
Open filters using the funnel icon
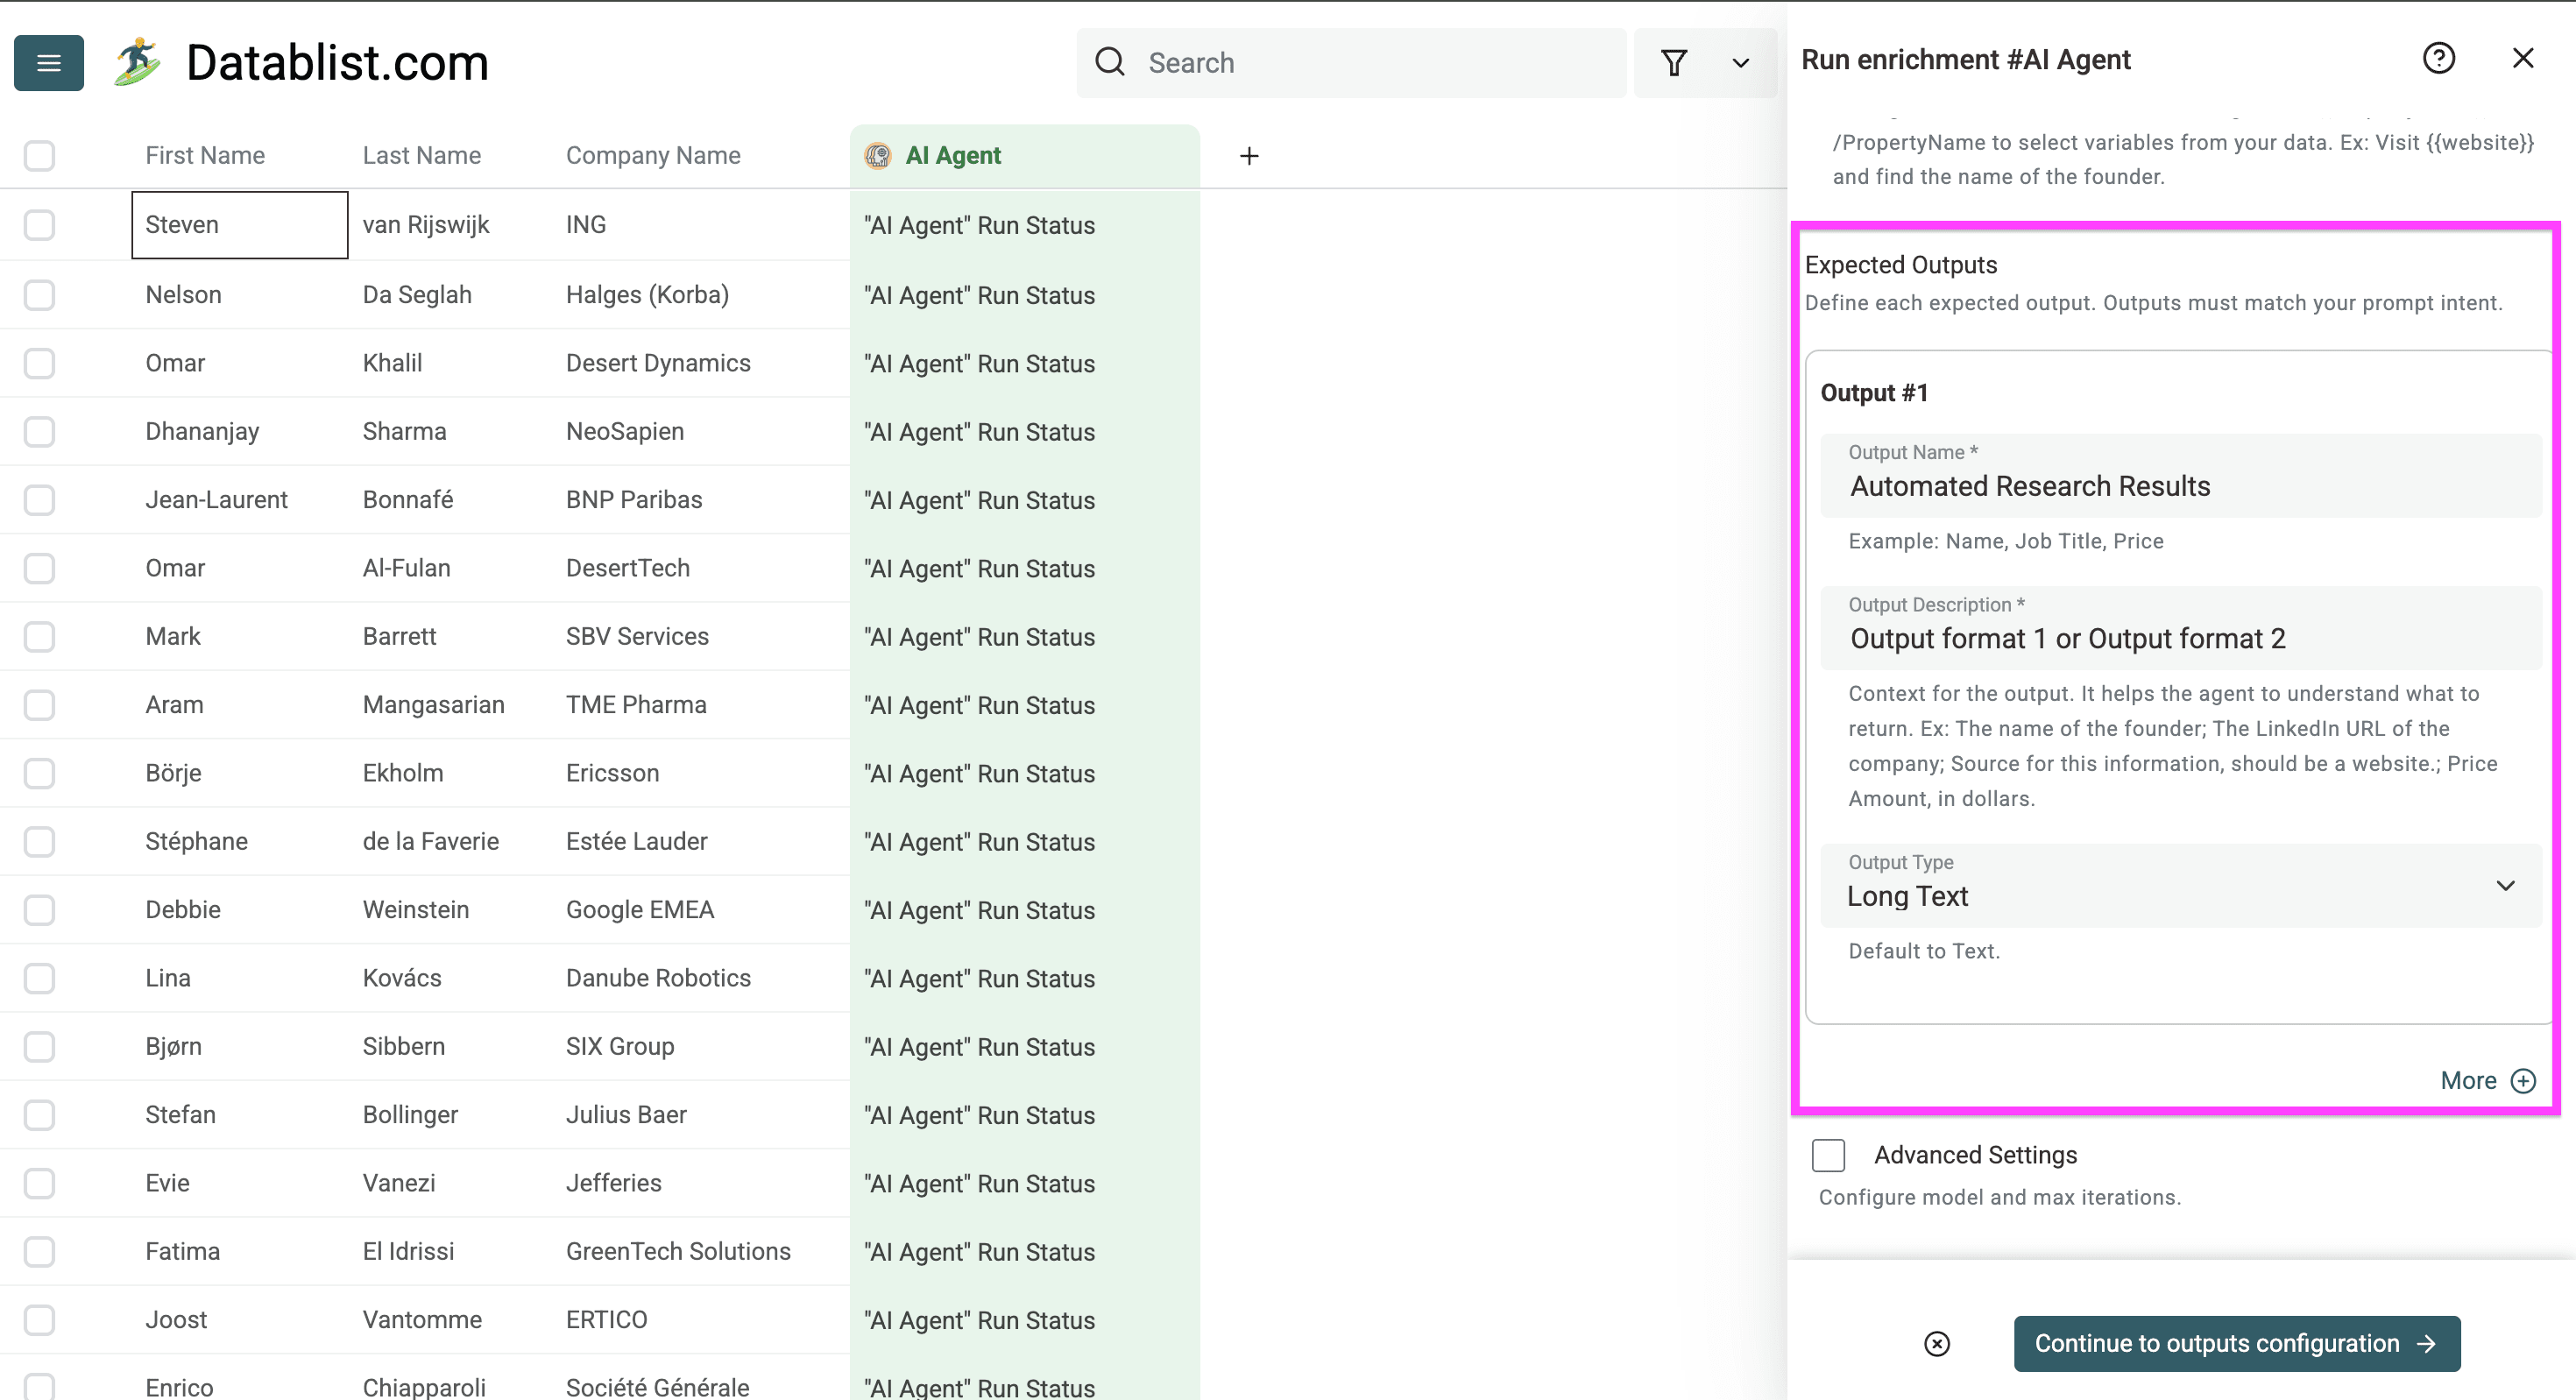[x=1675, y=63]
